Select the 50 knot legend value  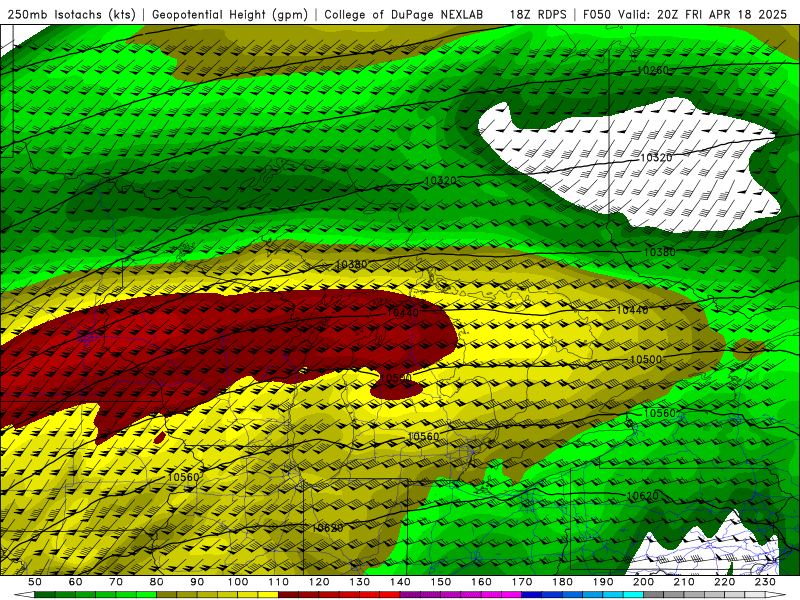[x=35, y=582]
